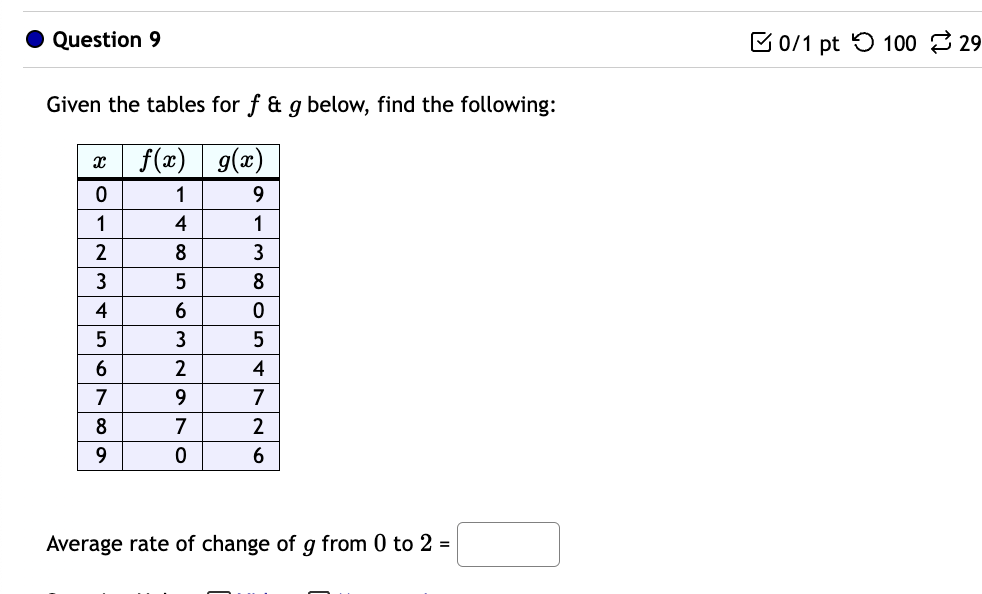The width and height of the screenshot is (982, 594).
Task: Click the g(x) cell in row x=9
Action: 258,456
